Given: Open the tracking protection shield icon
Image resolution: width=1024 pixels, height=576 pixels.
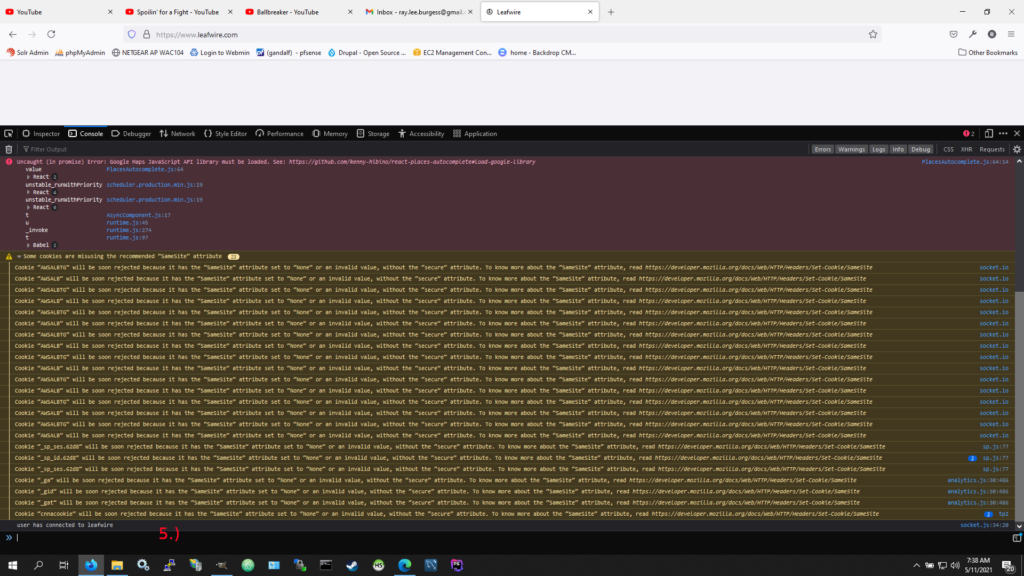Looking at the screenshot, I should 132,34.
